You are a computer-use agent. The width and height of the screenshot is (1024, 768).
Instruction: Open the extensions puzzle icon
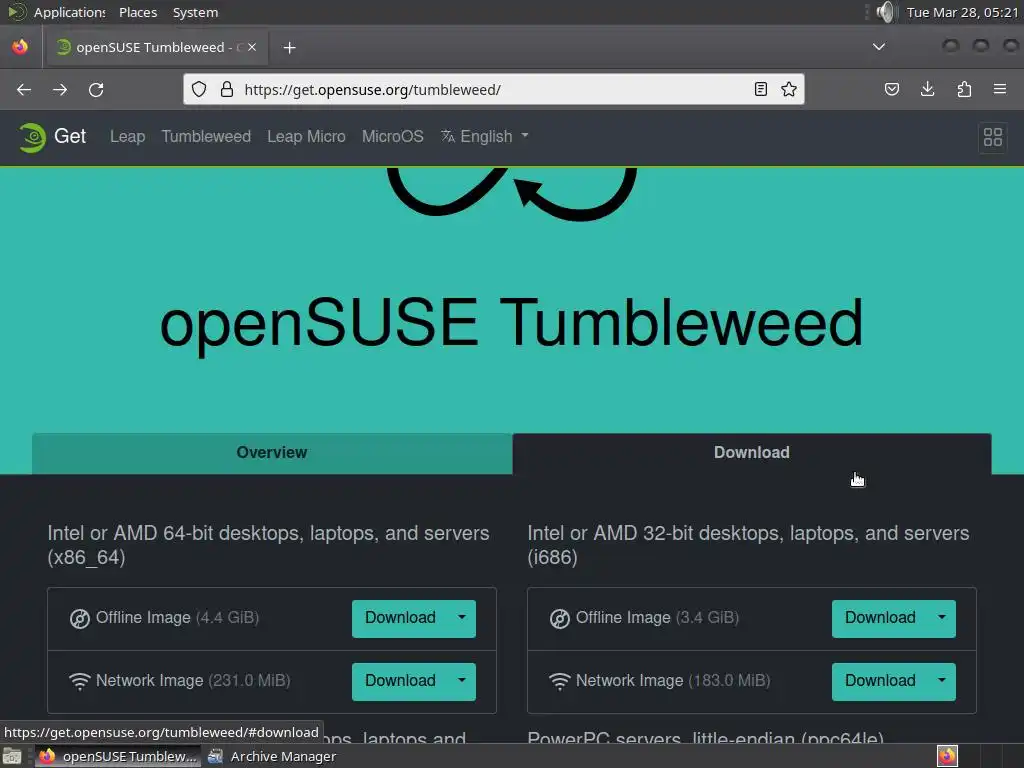pos(964,89)
